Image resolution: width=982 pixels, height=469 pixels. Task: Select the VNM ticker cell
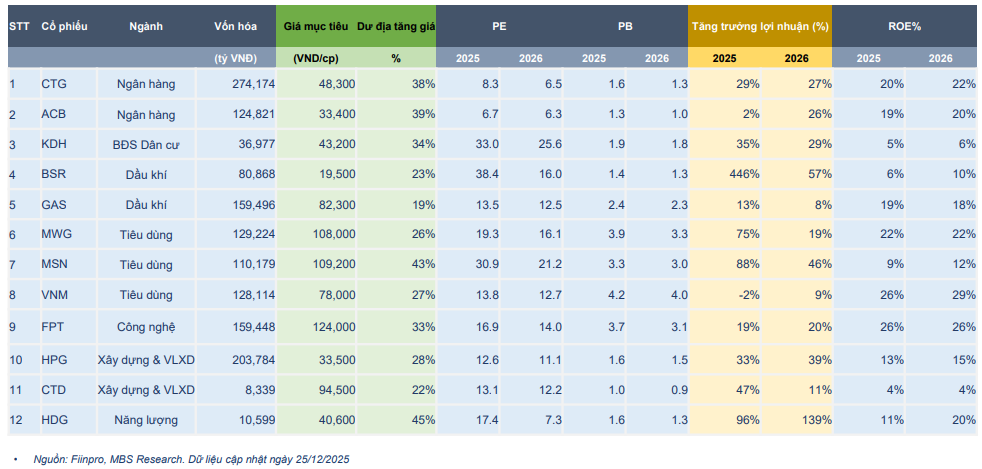tap(54, 296)
